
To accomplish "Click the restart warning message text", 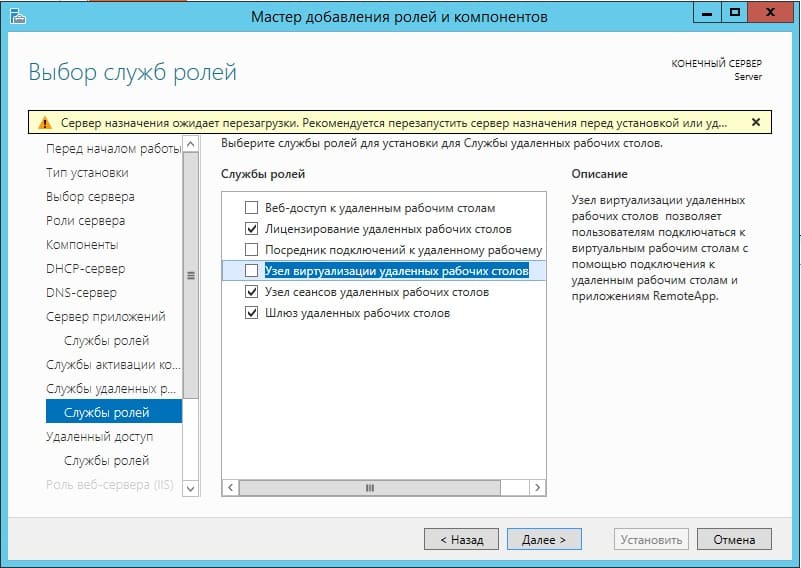I will tap(393, 123).
